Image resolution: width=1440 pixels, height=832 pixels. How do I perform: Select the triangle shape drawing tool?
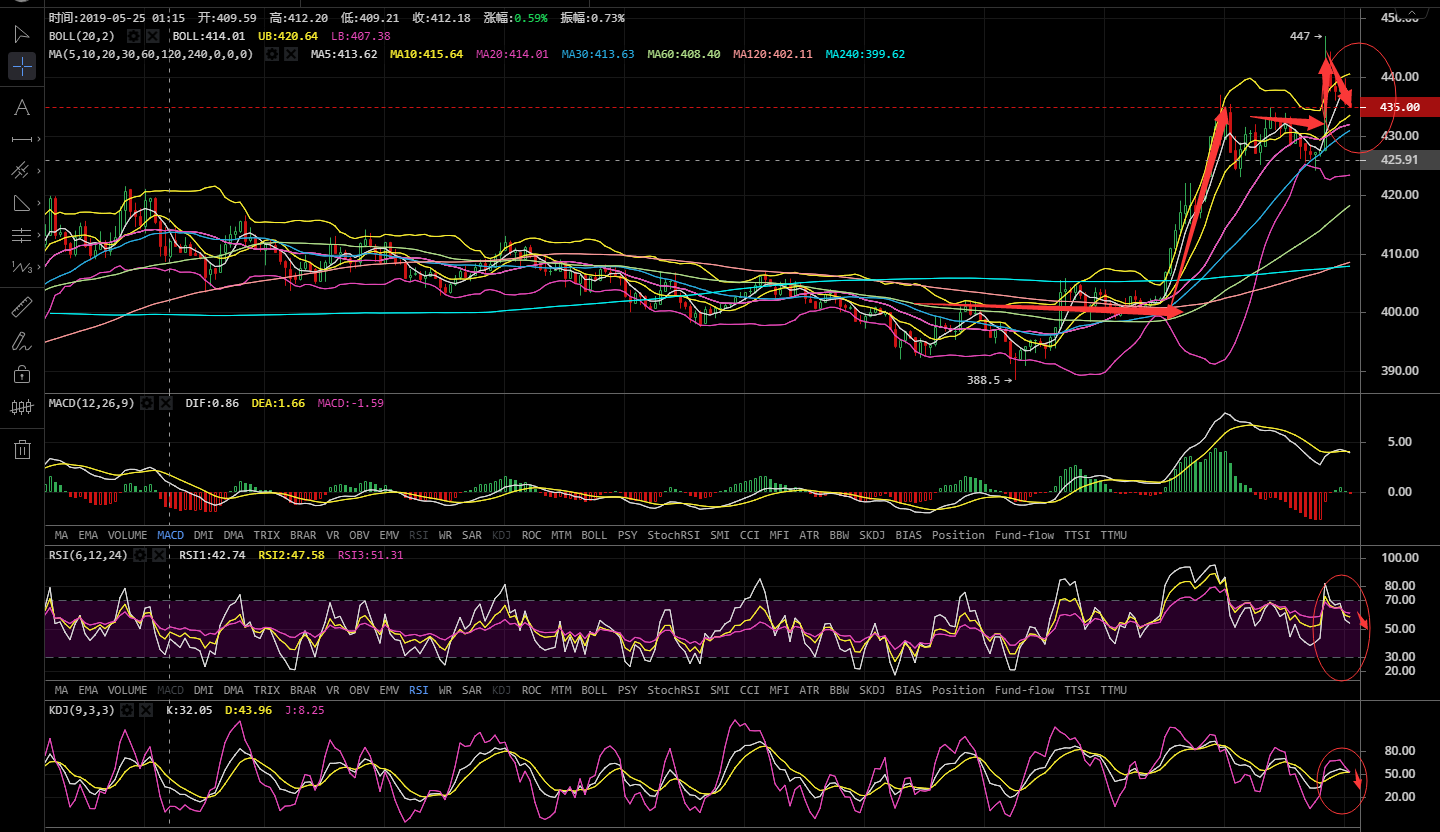[x=22, y=203]
